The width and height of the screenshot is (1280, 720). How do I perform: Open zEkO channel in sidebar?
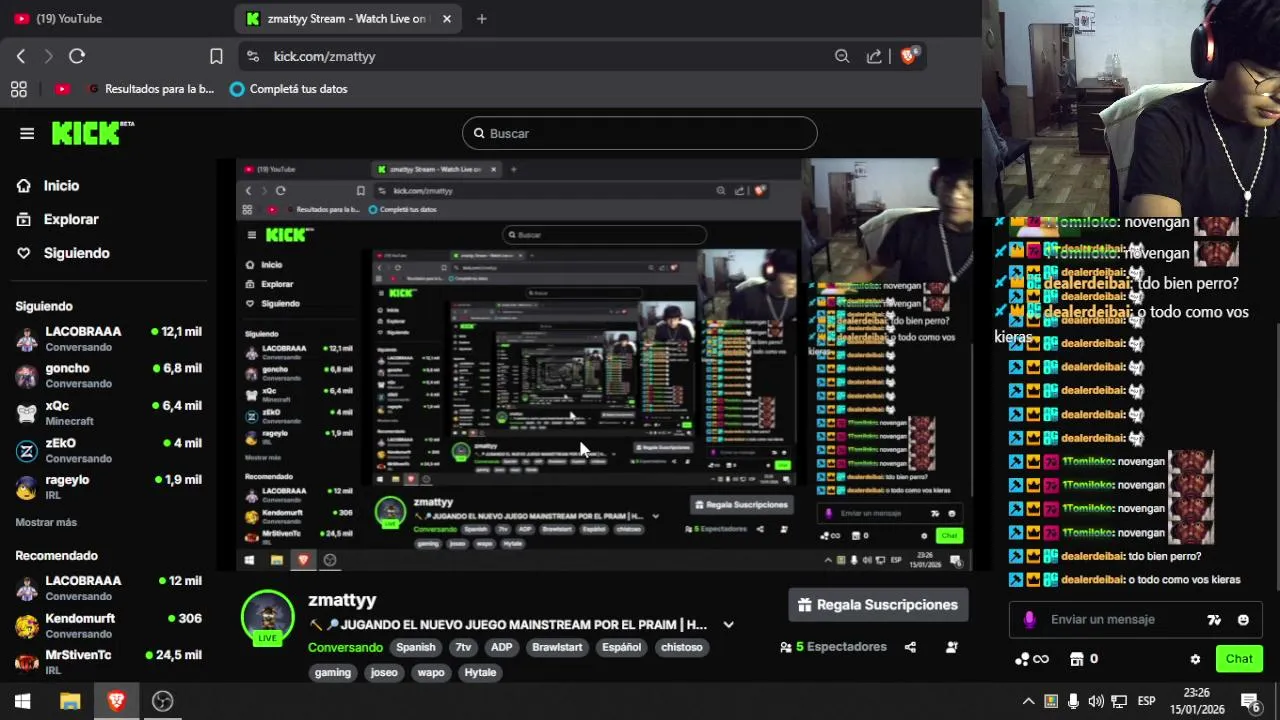tap(108, 450)
